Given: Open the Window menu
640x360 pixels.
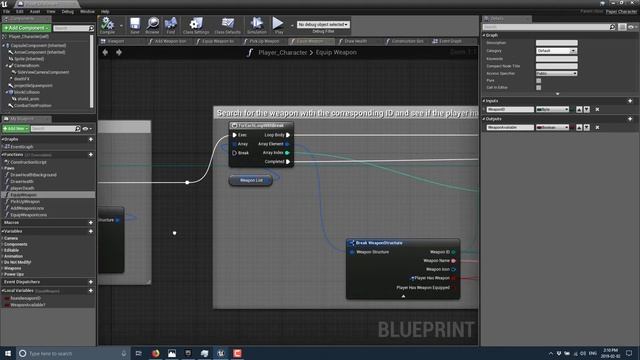Looking at the screenshot, I should (87, 11).
